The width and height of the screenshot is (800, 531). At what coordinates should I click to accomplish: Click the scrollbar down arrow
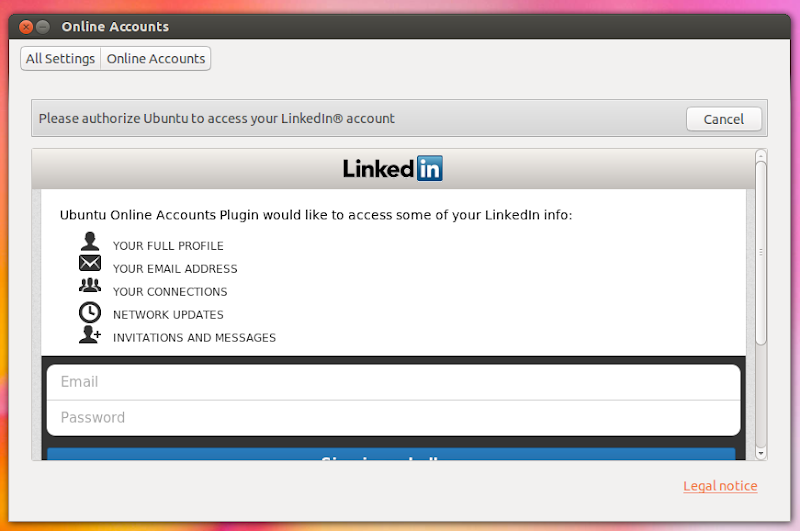(761, 453)
